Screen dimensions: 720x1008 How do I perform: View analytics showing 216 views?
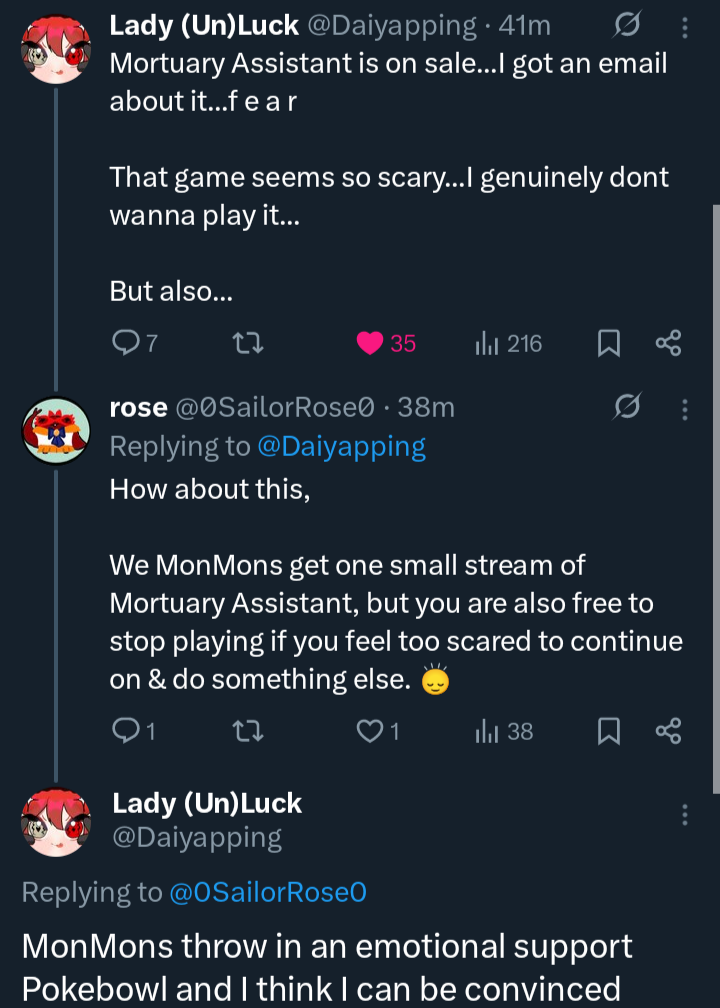(487, 344)
